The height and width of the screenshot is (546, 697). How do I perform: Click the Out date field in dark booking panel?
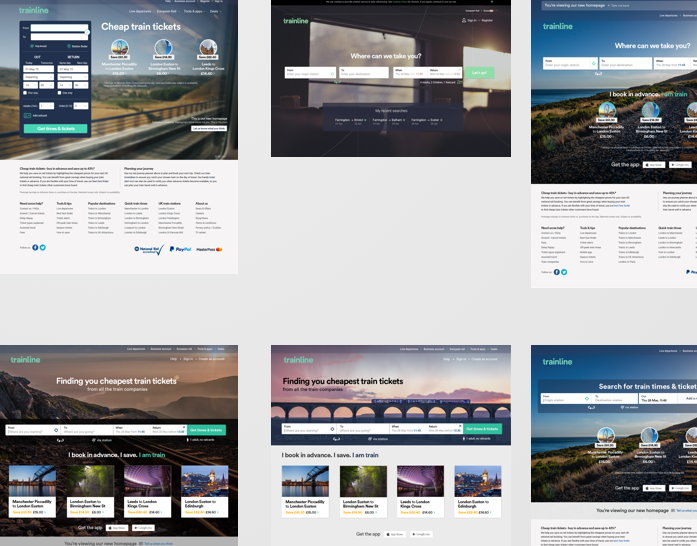pos(39,69)
